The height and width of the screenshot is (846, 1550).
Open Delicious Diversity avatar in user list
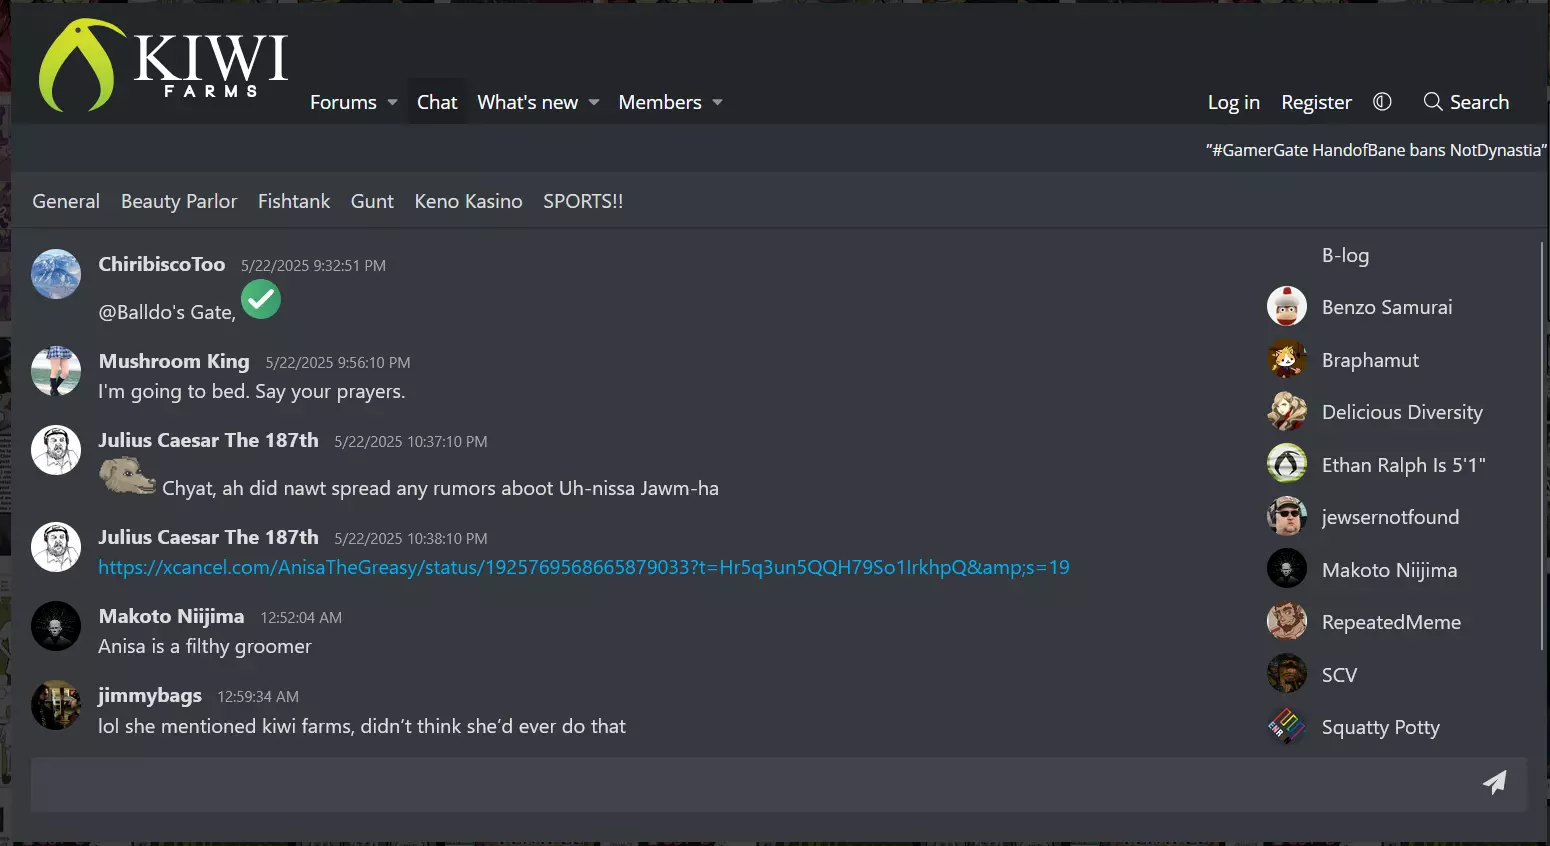tap(1287, 412)
